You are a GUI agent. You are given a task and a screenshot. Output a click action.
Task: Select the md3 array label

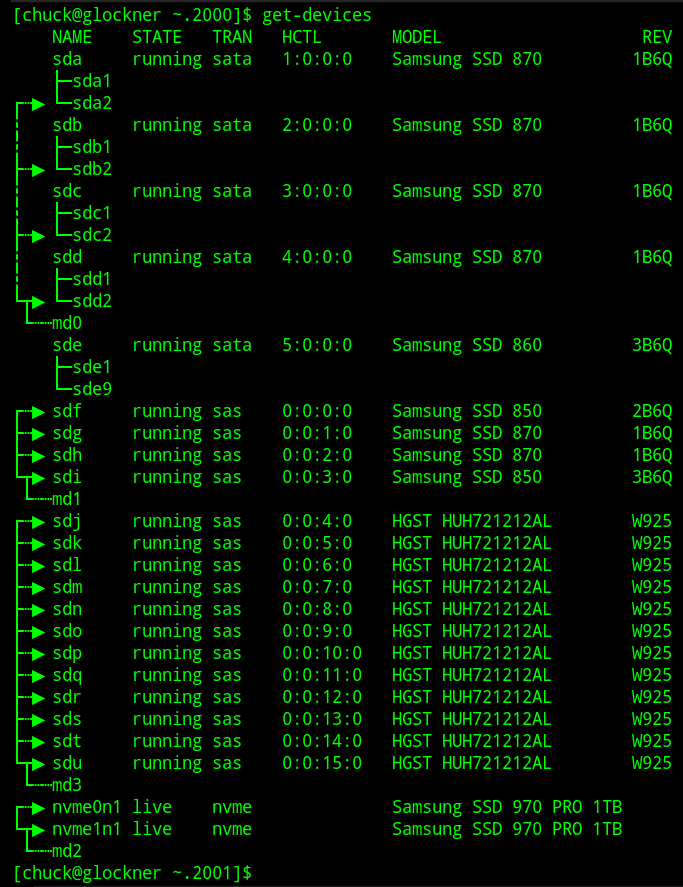[67, 785]
